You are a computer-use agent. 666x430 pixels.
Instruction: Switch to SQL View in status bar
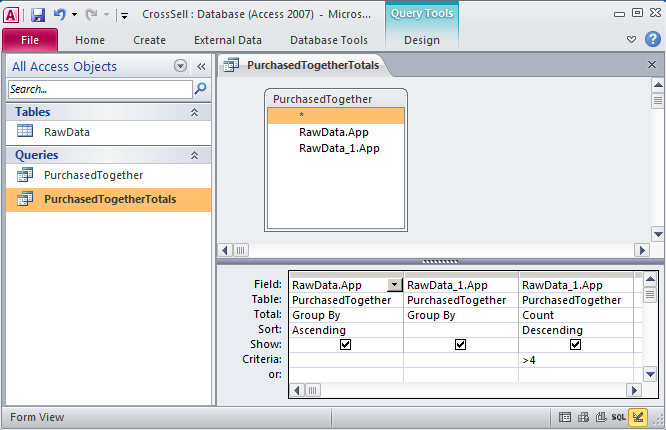pyautogui.click(x=619, y=417)
